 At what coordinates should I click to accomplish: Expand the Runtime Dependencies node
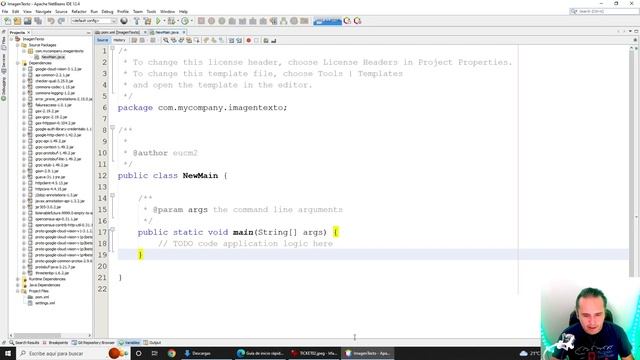(x=18, y=279)
